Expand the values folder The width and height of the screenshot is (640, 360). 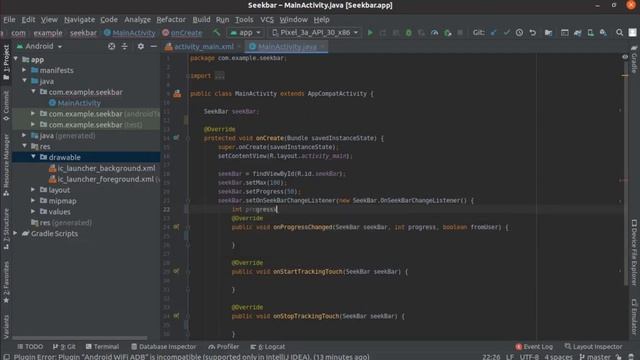pos(33,211)
